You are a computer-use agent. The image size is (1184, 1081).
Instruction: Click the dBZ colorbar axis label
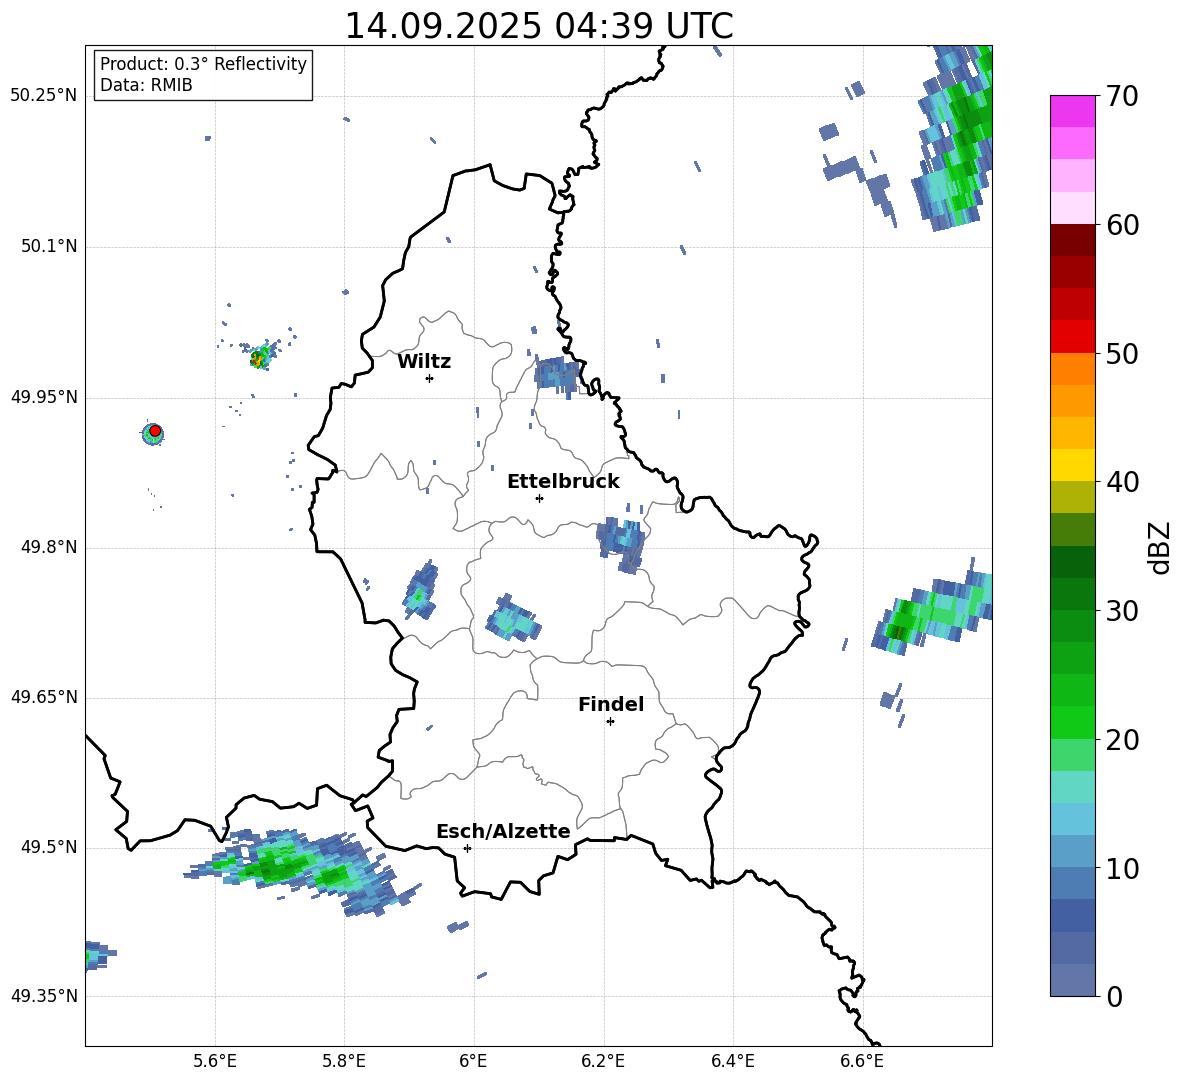coord(1159,547)
